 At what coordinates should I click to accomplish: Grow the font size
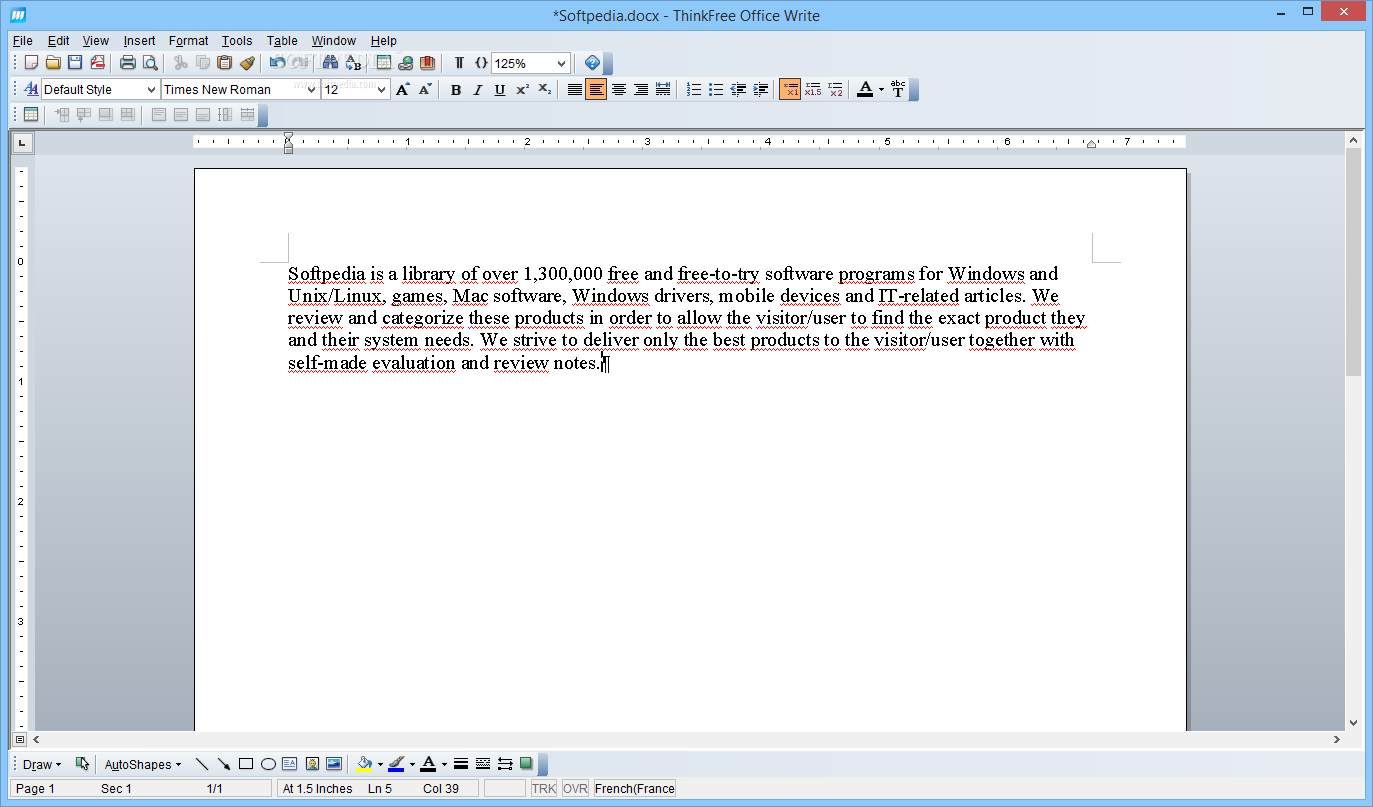pyautogui.click(x=402, y=89)
